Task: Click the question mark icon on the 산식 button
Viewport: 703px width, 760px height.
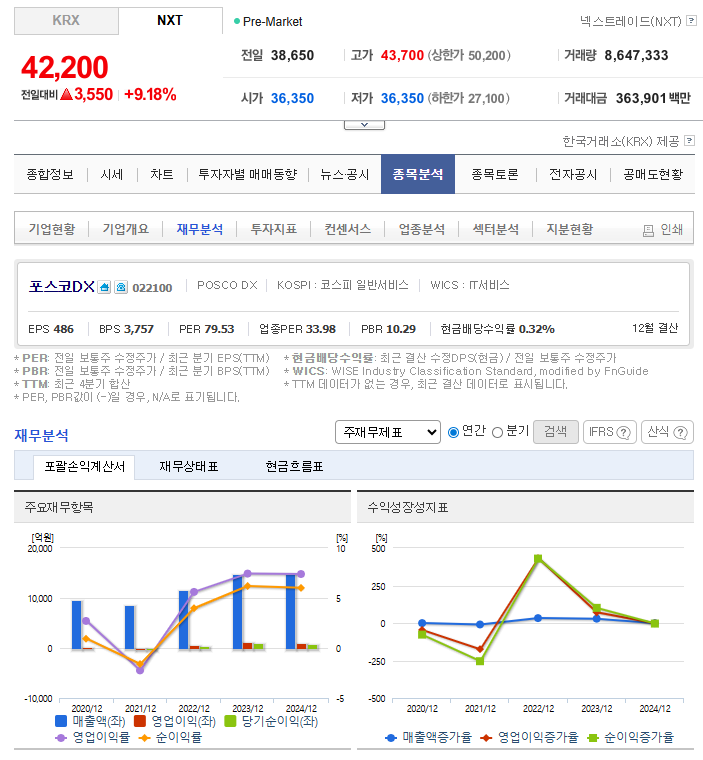Action: tap(681, 432)
